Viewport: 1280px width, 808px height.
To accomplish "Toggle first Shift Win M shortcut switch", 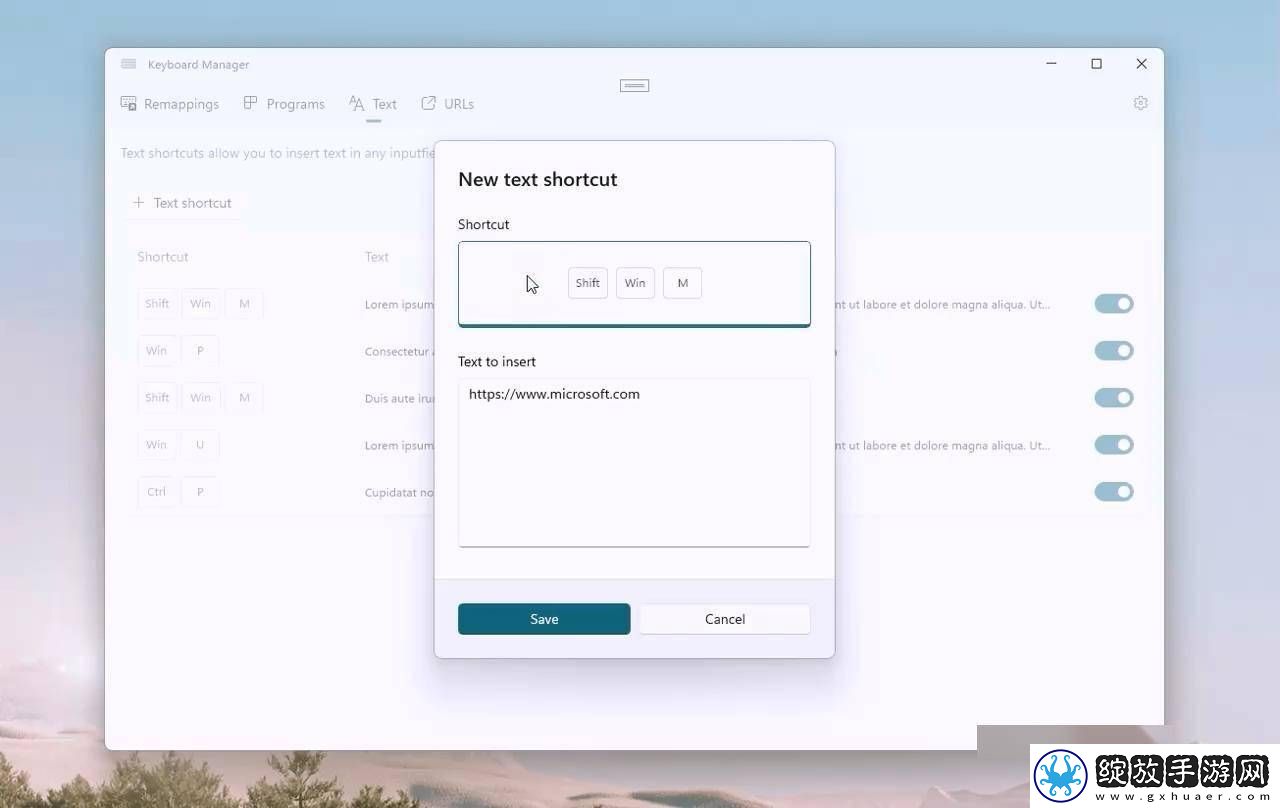I will [1114, 304].
